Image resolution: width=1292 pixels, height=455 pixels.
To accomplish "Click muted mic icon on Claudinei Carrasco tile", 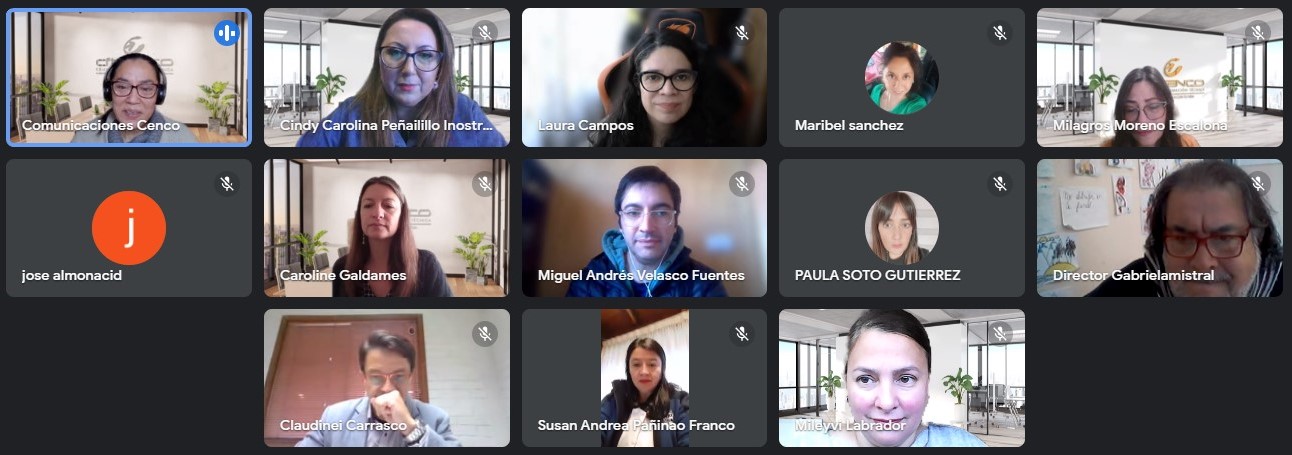I will pyautogui.click(x=485, y=334).
